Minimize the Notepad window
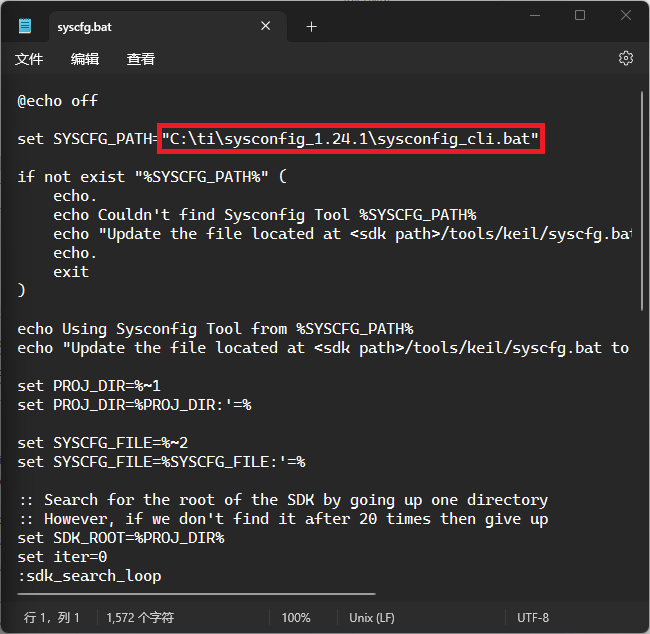Image resolution: width=650 pixels, height=634 pixels. click(535, 16)
